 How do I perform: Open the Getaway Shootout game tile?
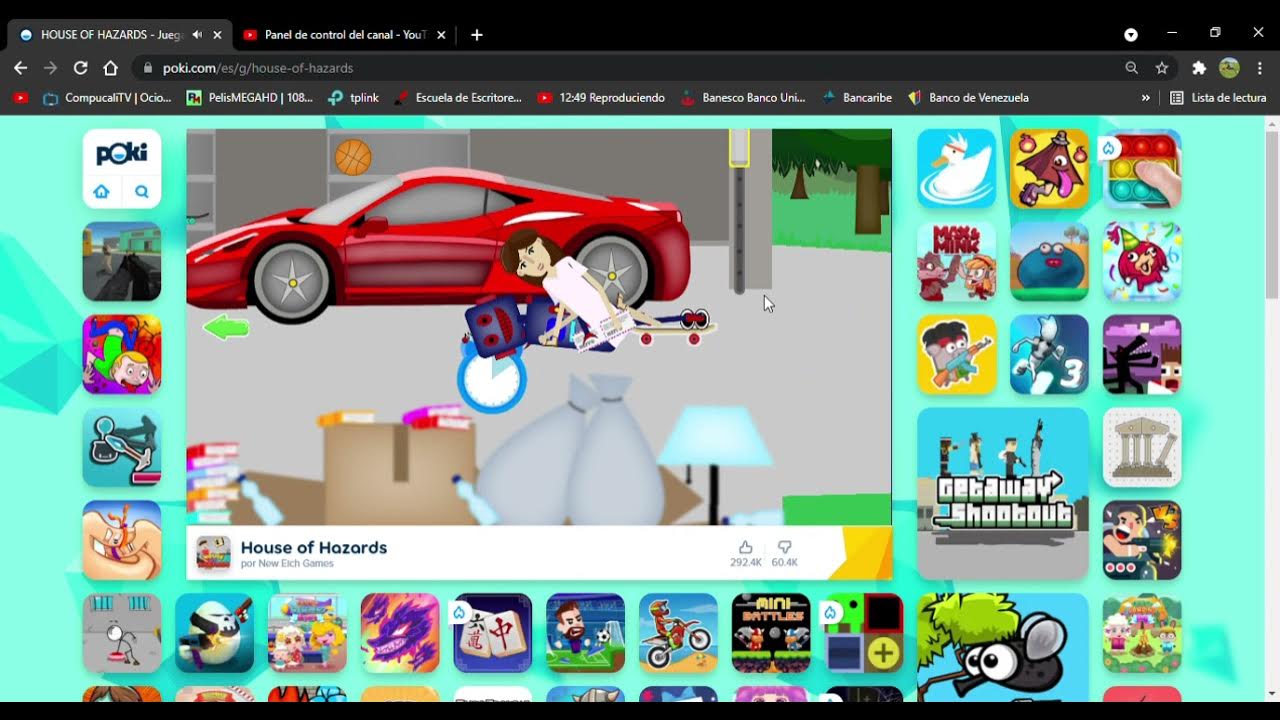(1003, 493)
